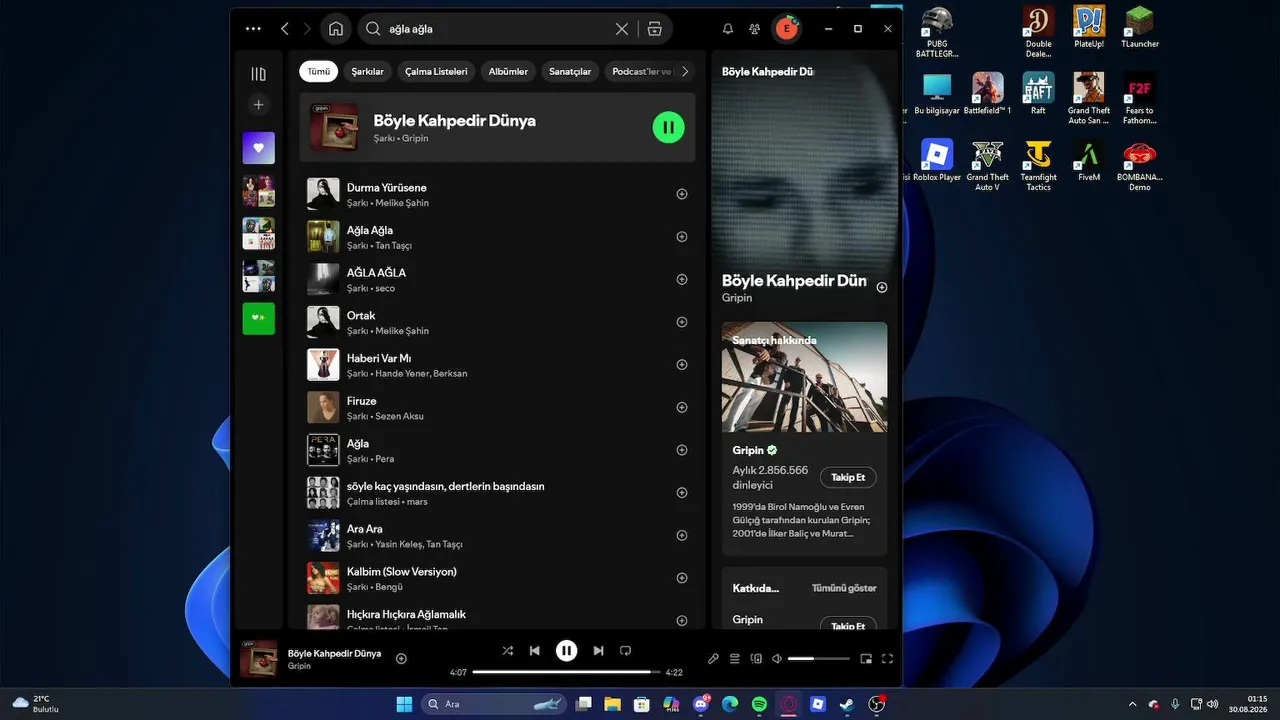
Task: Switch to the Sanatçılar filter
Action: point(570,71)
